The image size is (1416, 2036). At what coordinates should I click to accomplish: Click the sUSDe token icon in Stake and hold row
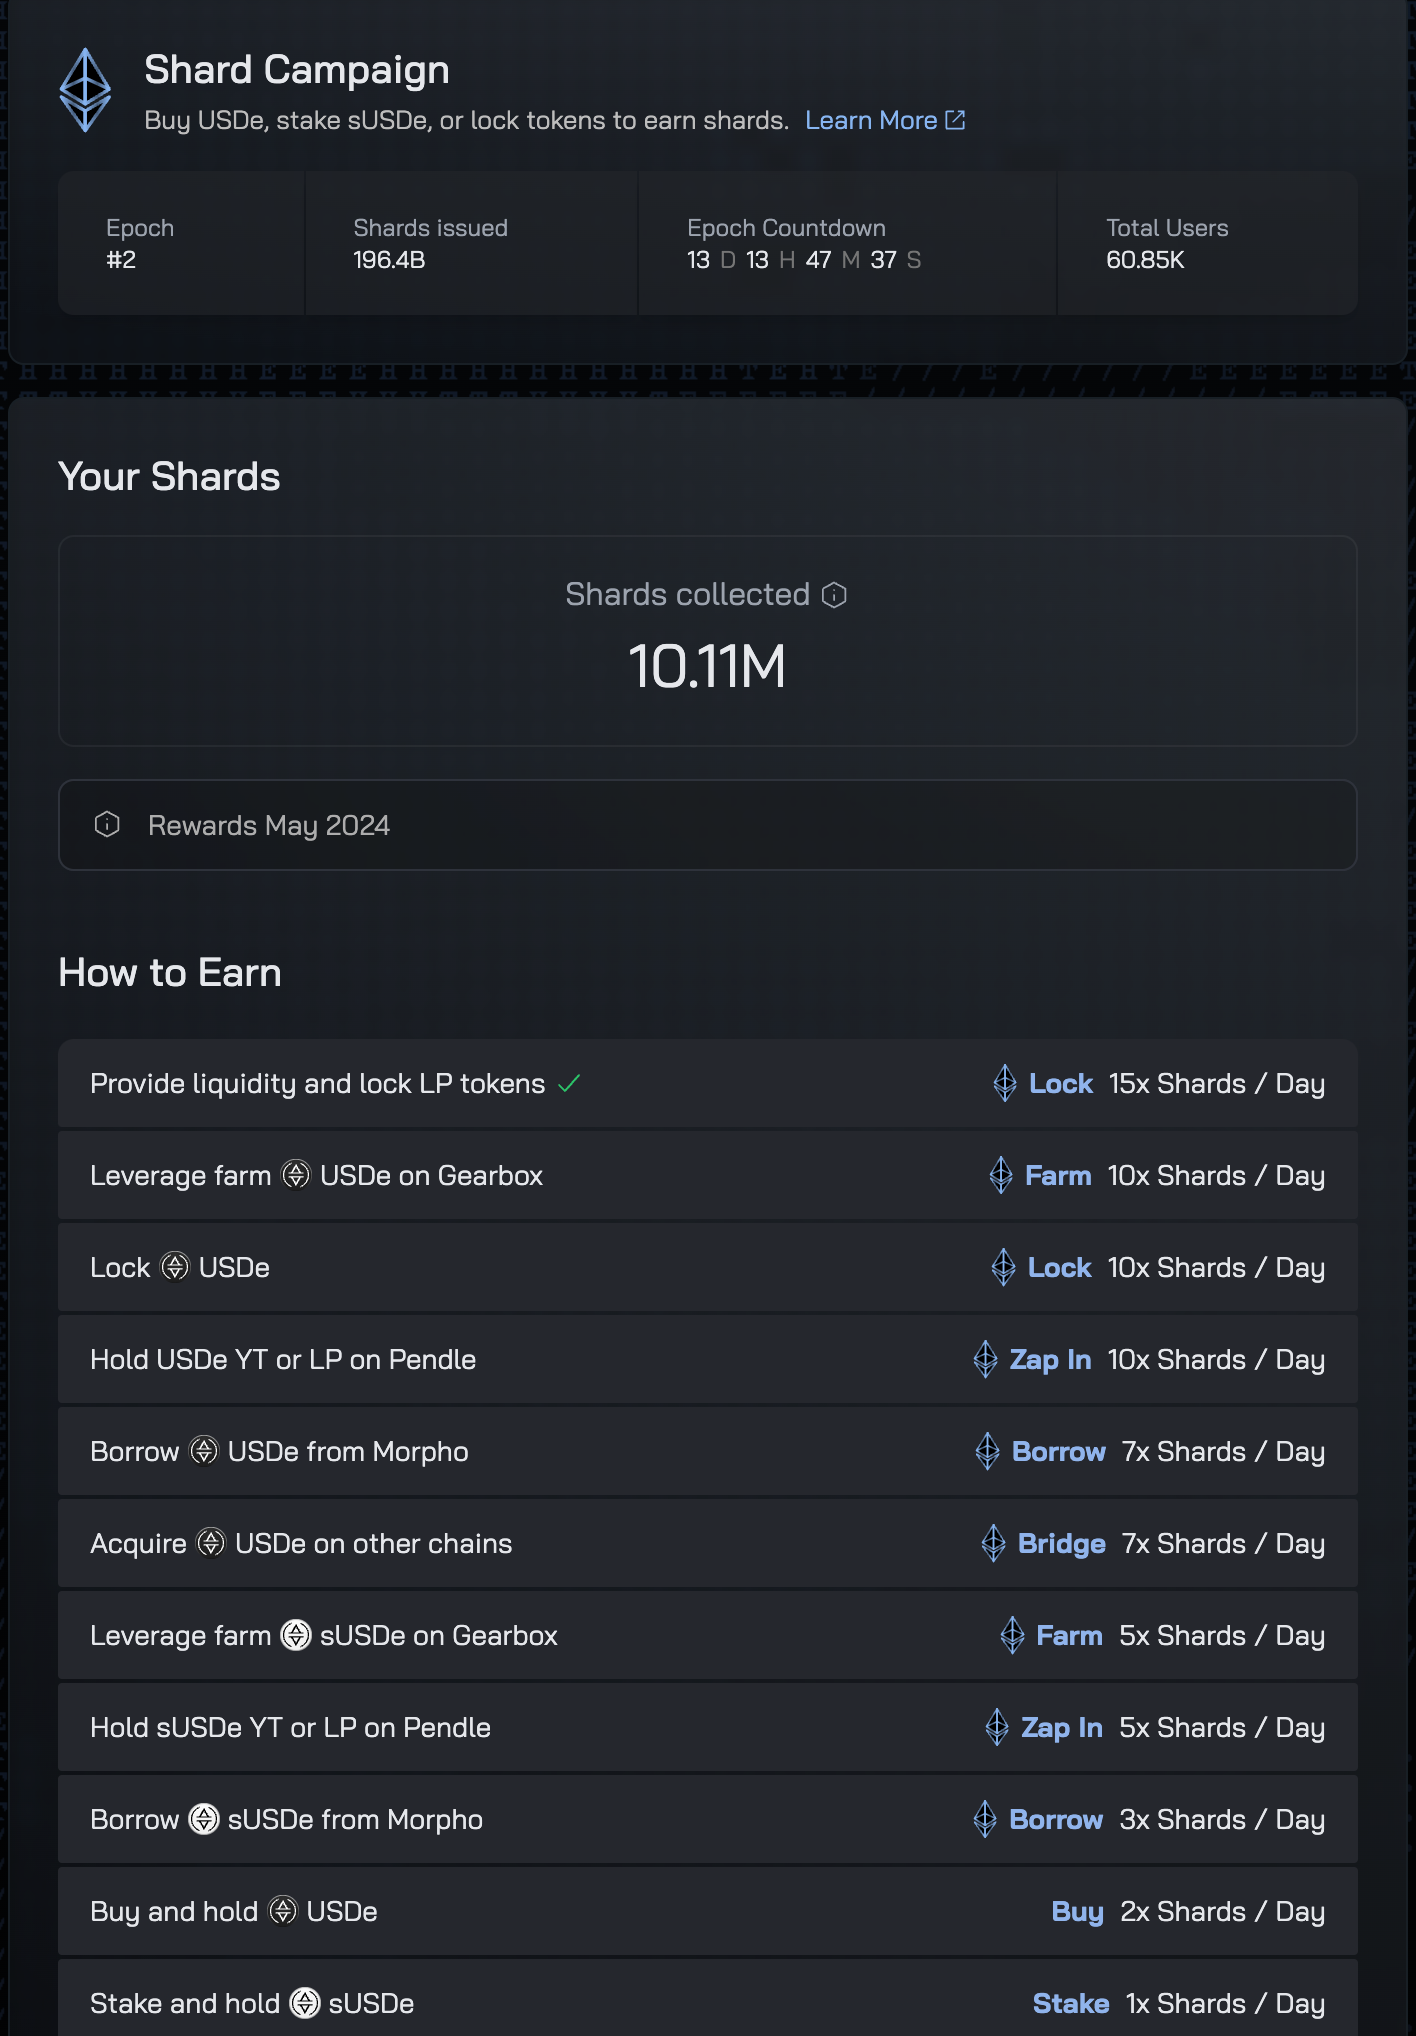pyautogui.click(x=305, y=2003)
